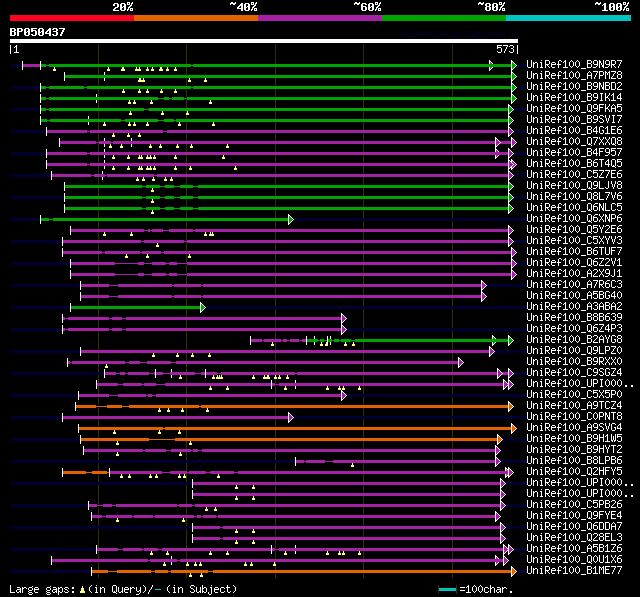Click the BP050437 query name
The width and height of the screenshot is (640, 597).
tap(38, 32)
